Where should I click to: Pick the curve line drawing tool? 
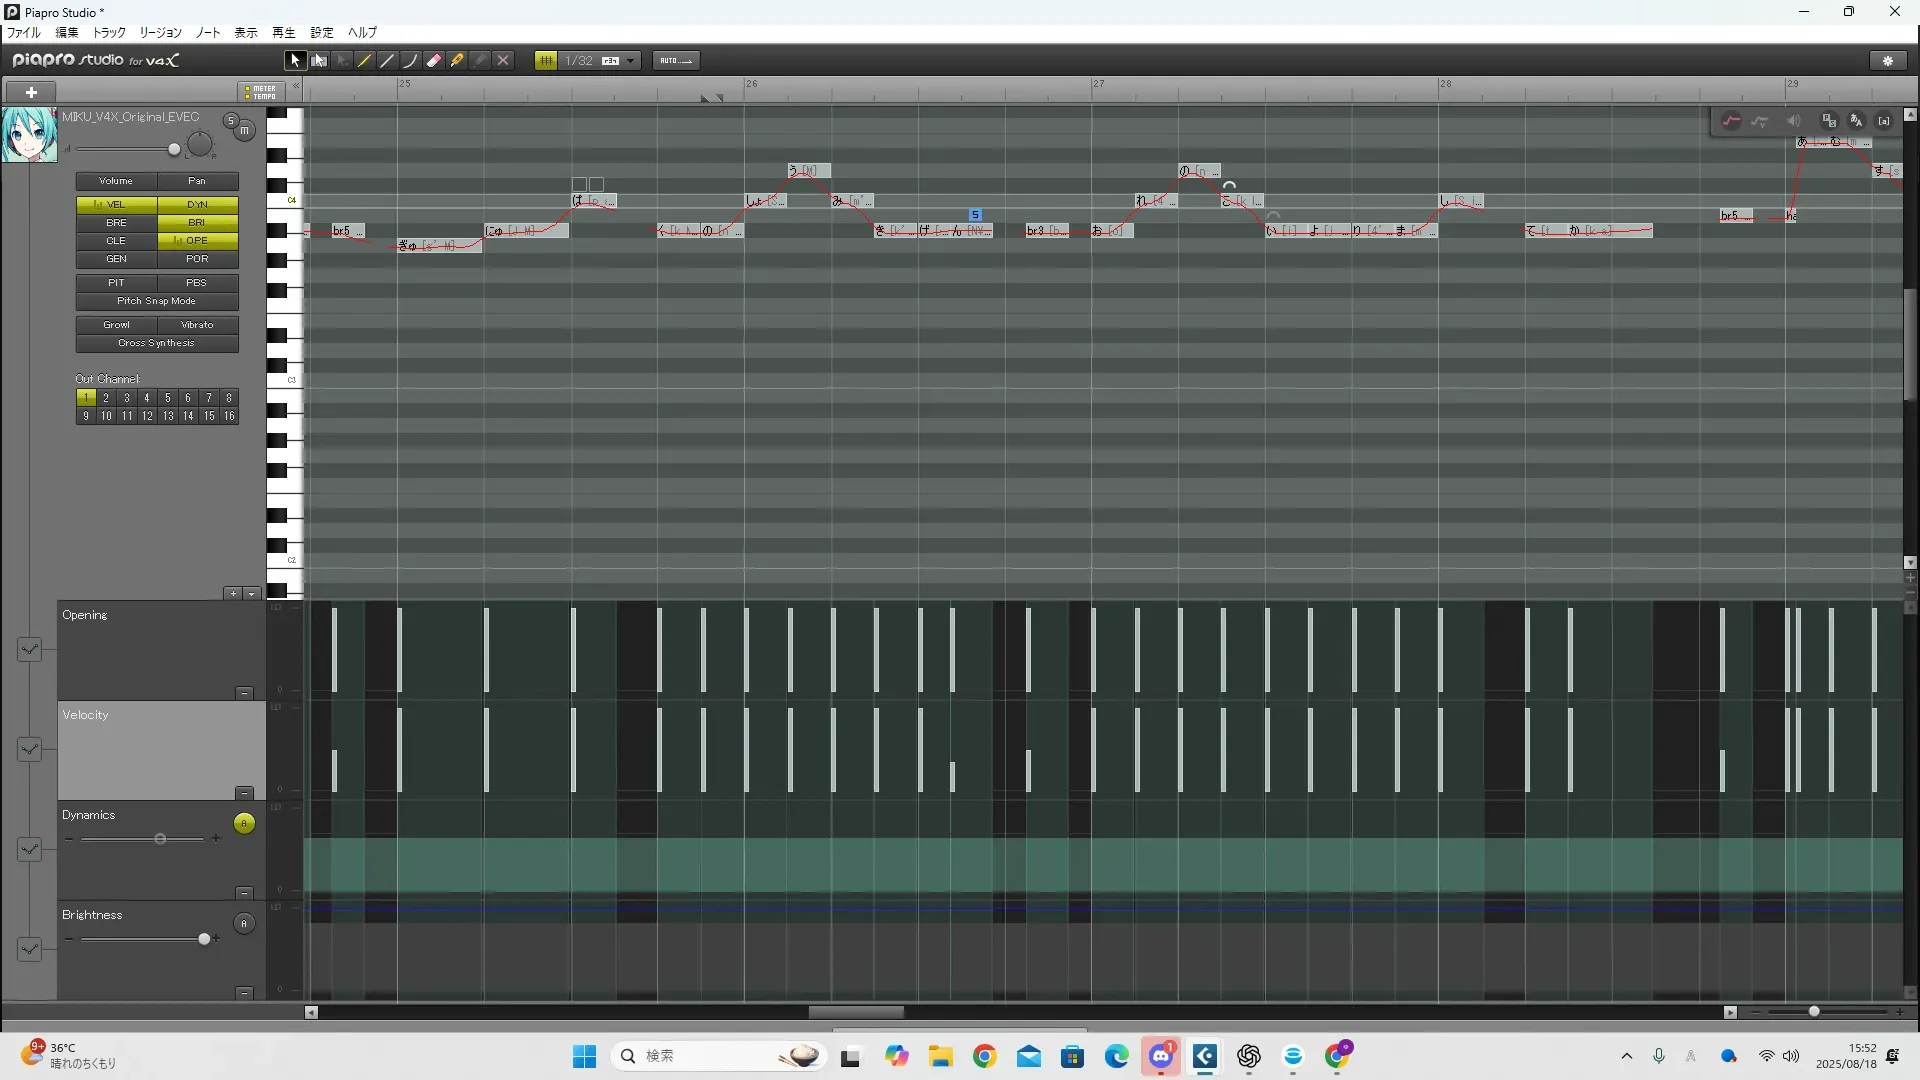410,61
